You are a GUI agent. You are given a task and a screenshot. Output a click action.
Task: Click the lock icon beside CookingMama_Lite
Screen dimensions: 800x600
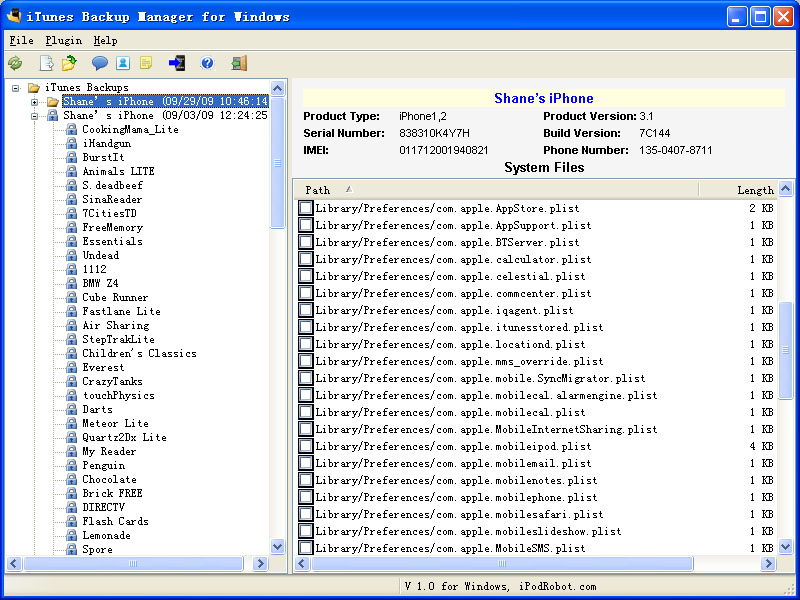pos(71,130)
